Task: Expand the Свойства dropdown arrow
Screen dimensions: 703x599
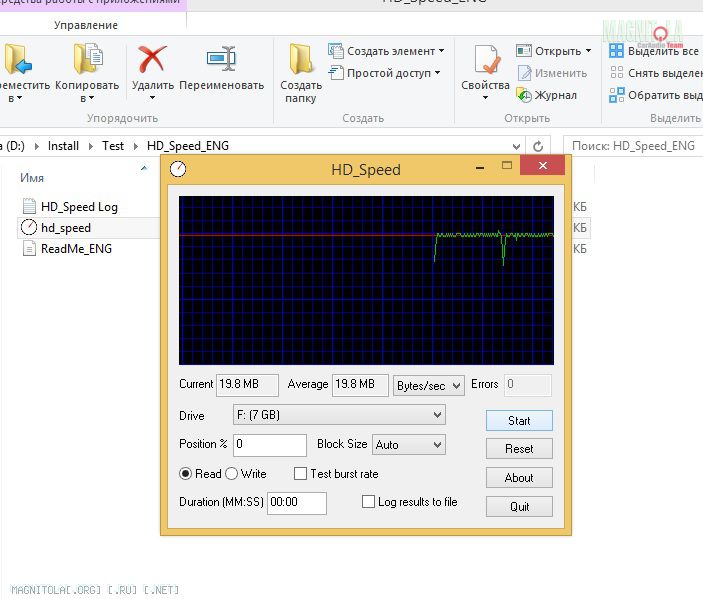Action: click(x=485, y=98)
